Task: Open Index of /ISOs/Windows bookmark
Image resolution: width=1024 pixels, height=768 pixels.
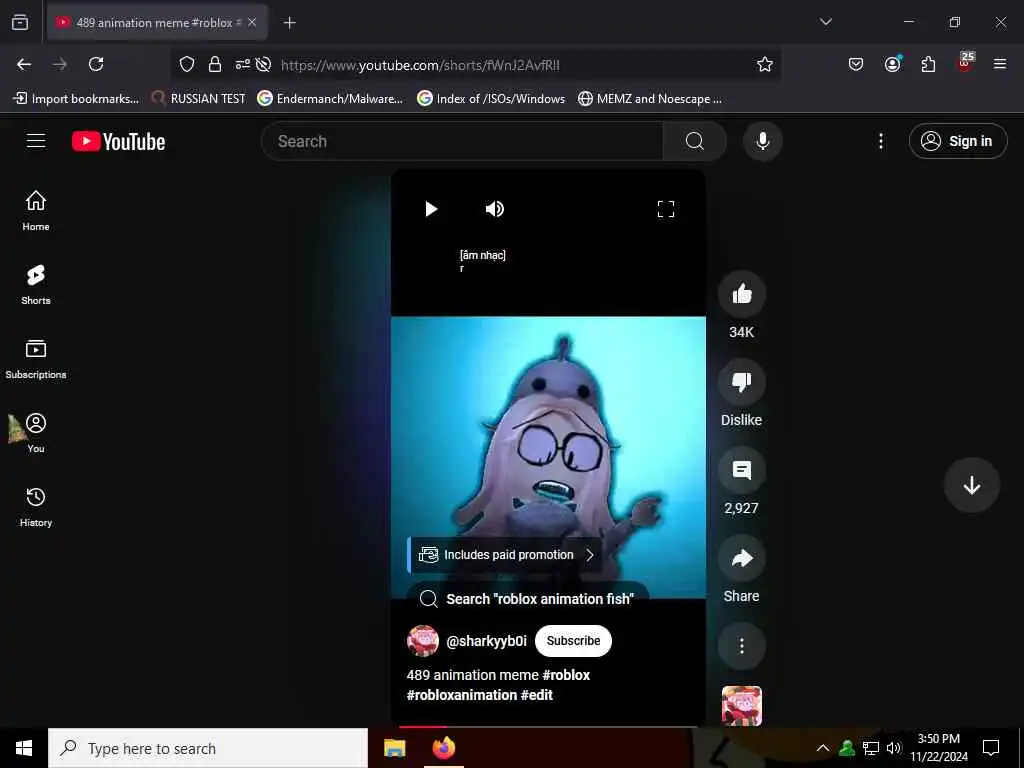Action: point(491,99)
